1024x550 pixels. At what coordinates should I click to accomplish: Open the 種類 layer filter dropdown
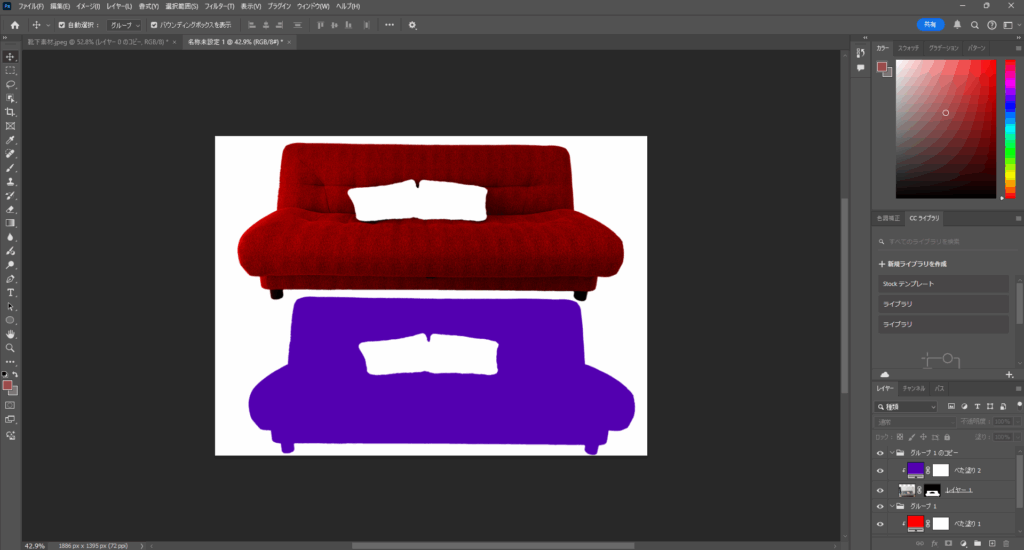coord(906,407)
